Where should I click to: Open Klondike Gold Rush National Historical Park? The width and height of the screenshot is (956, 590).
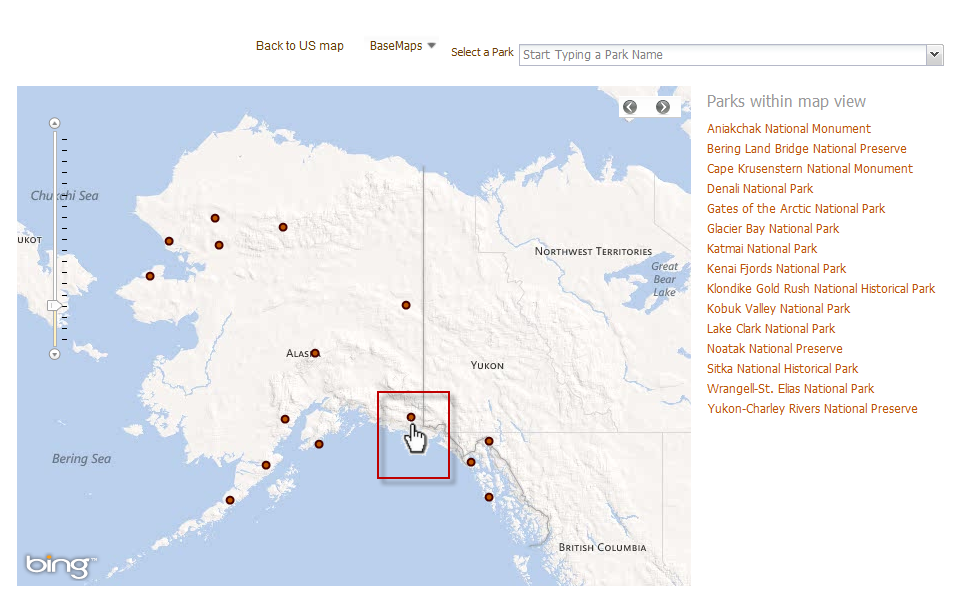click(820, 289)
